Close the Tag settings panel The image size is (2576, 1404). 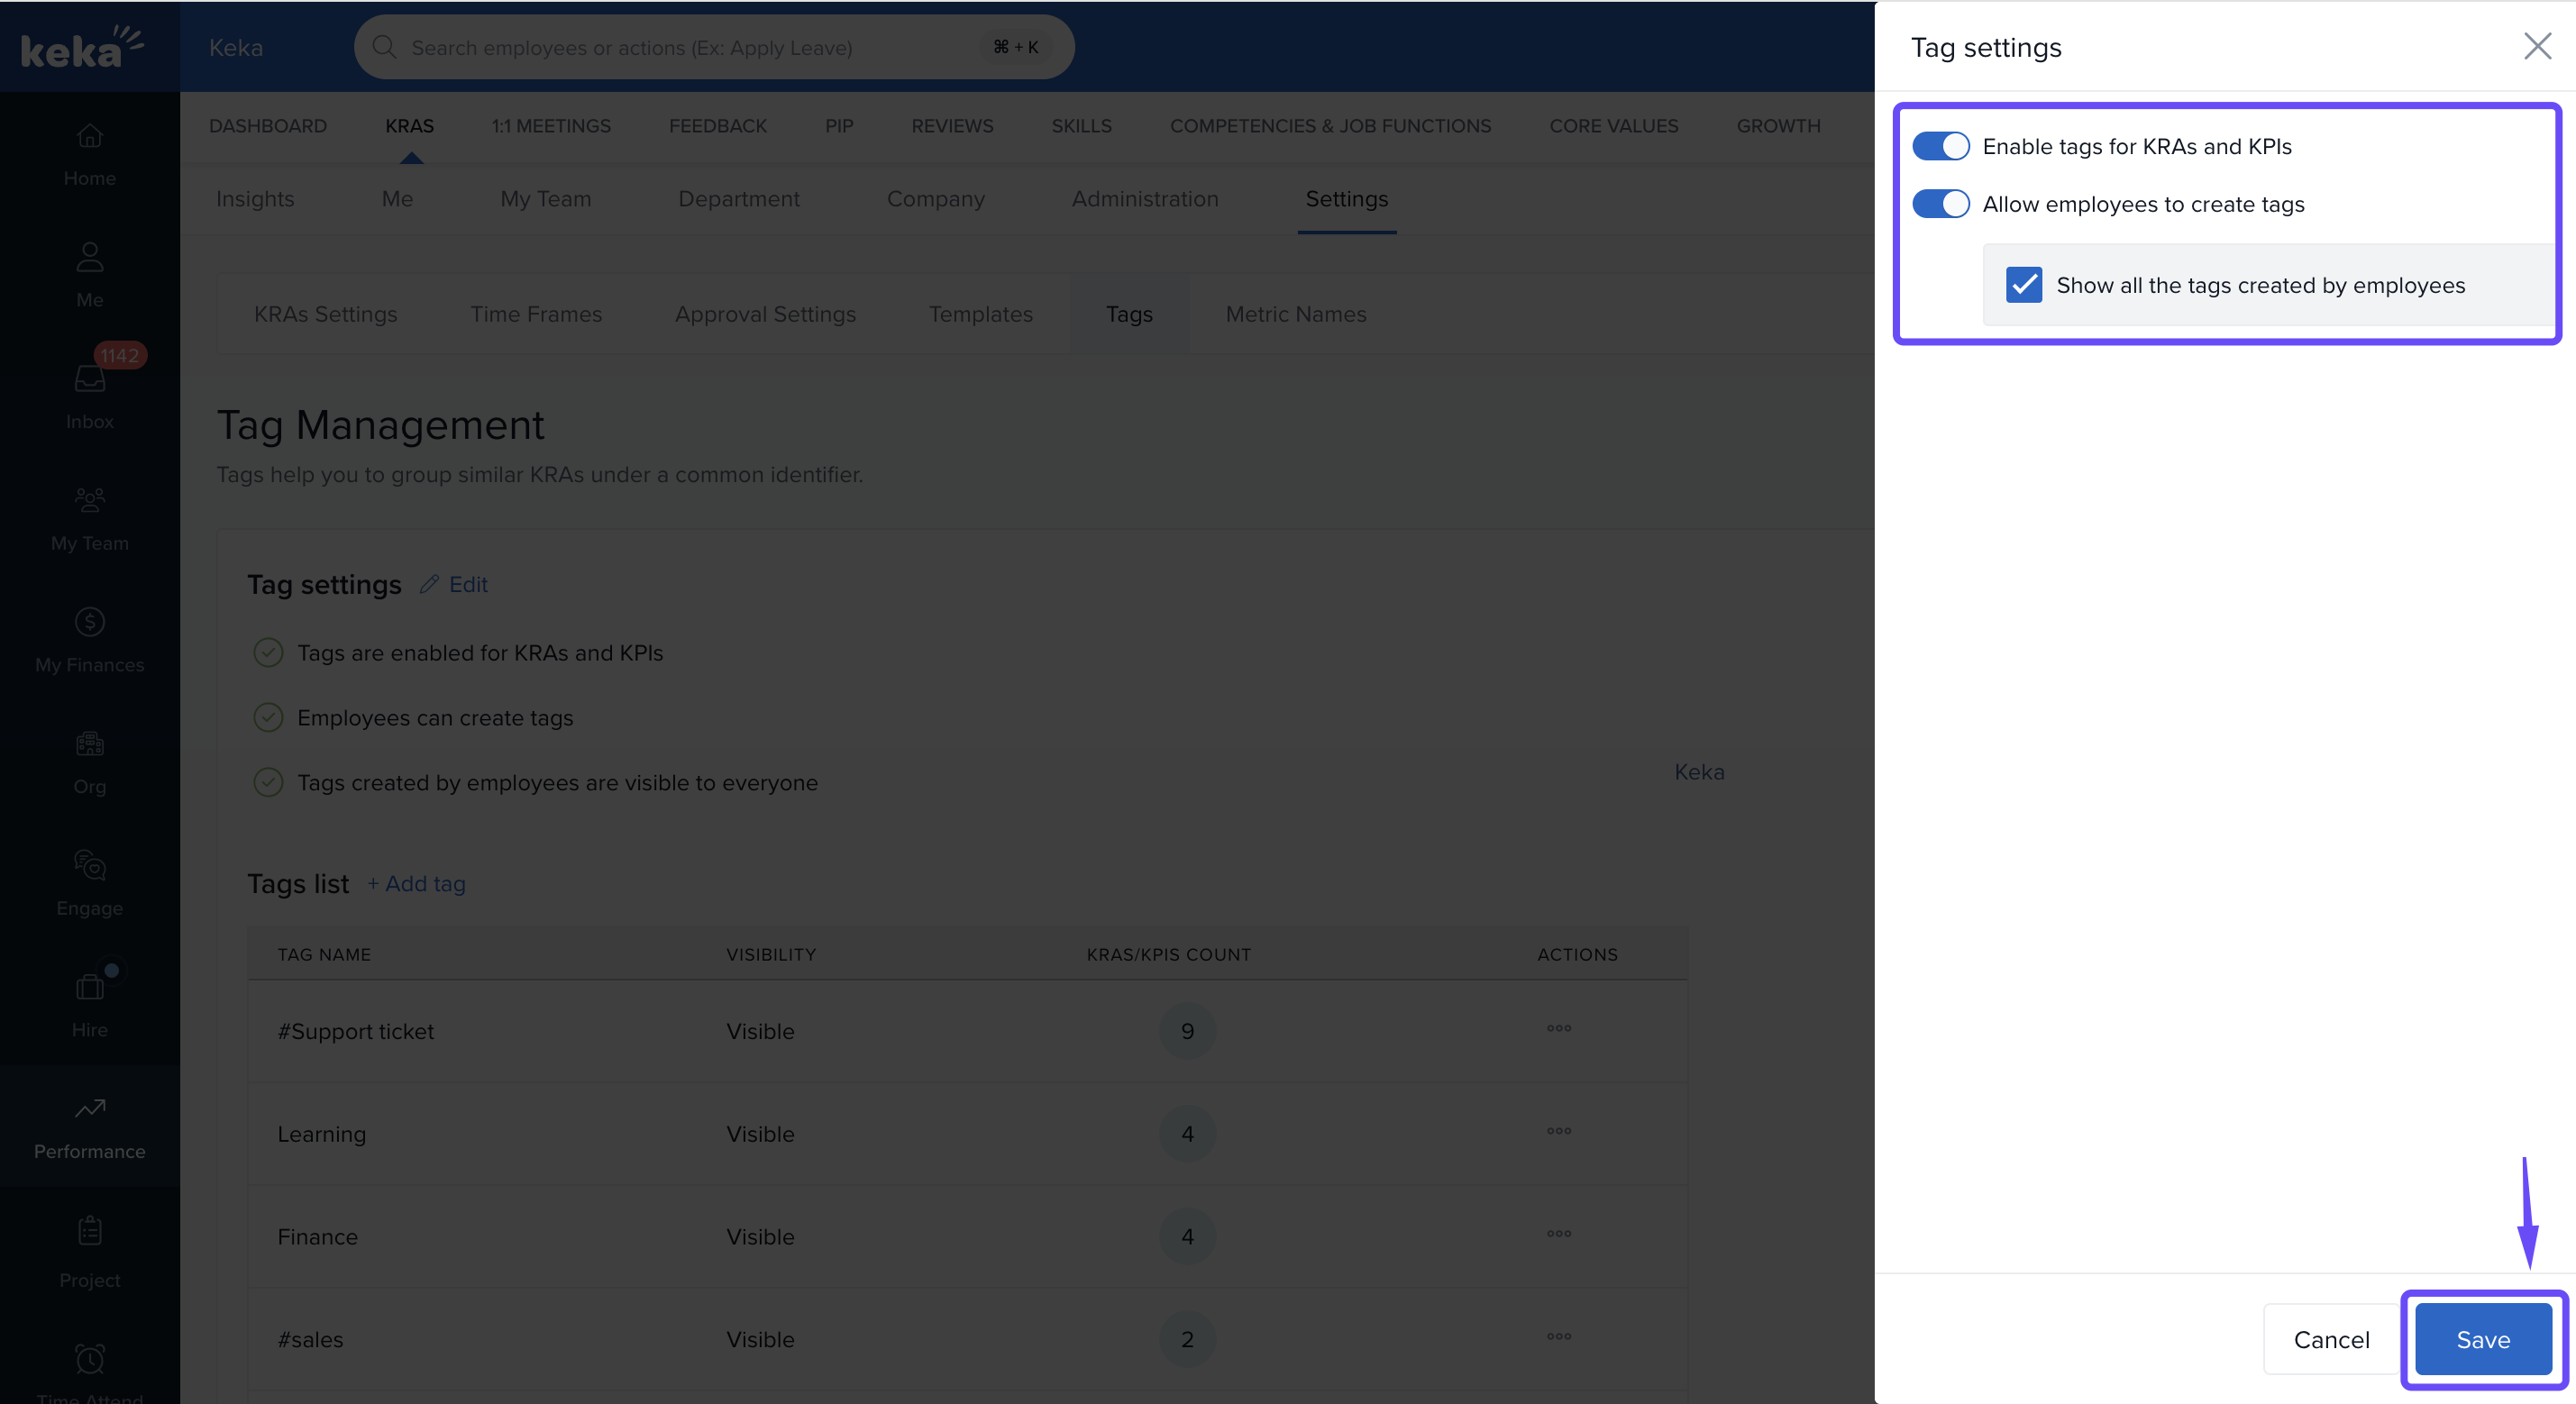(2536, 46)
